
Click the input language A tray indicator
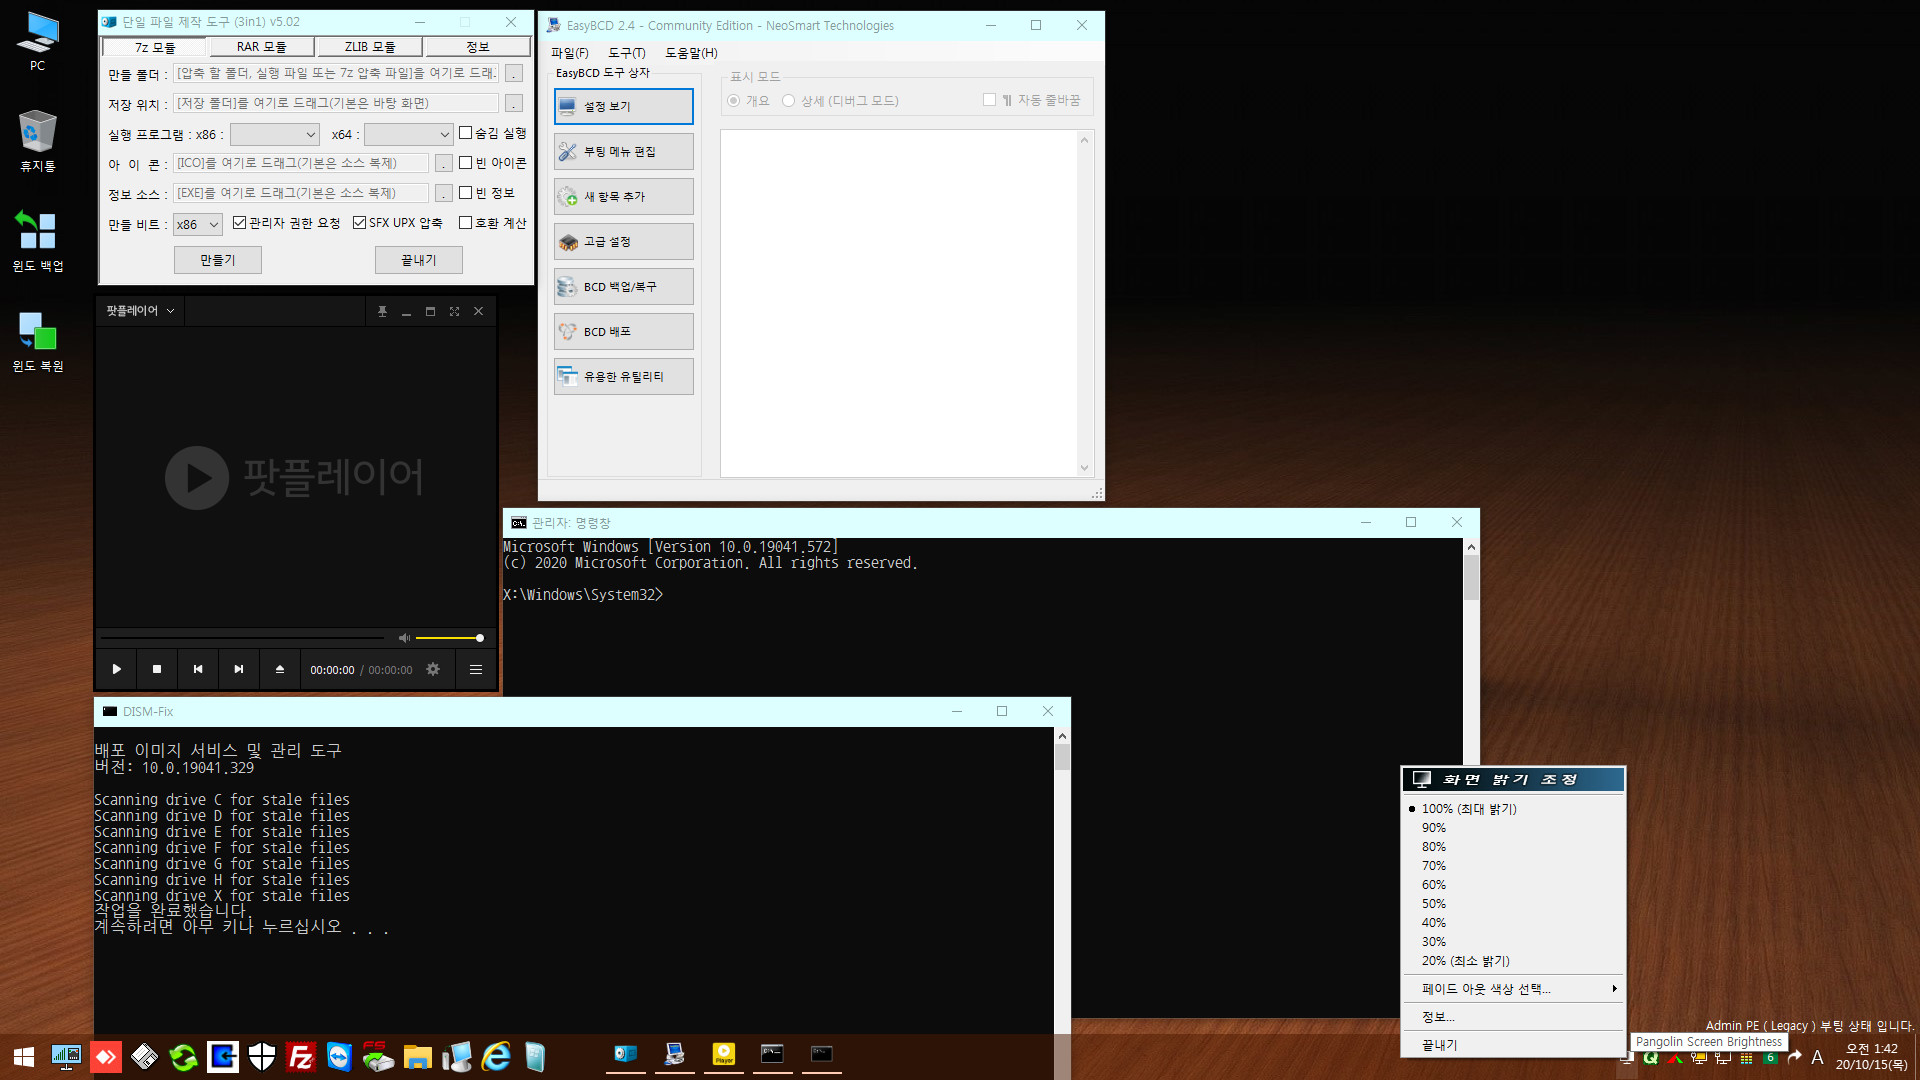tap(1817, 1057)
